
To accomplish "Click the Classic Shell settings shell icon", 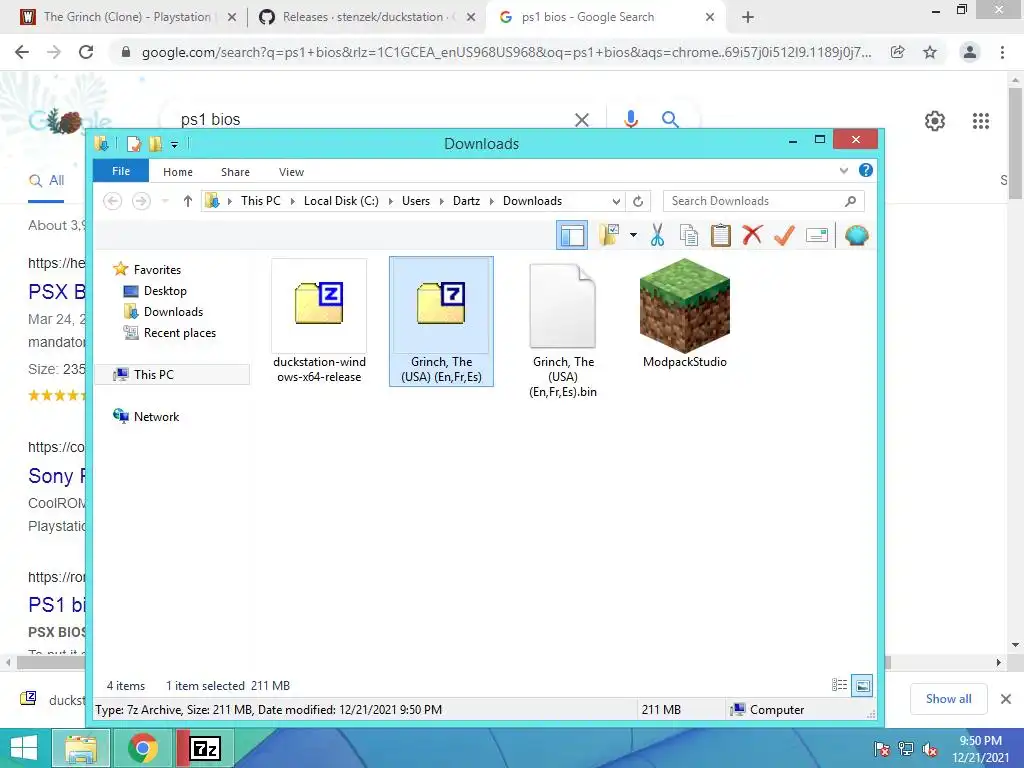I will (x=856, y=235).
